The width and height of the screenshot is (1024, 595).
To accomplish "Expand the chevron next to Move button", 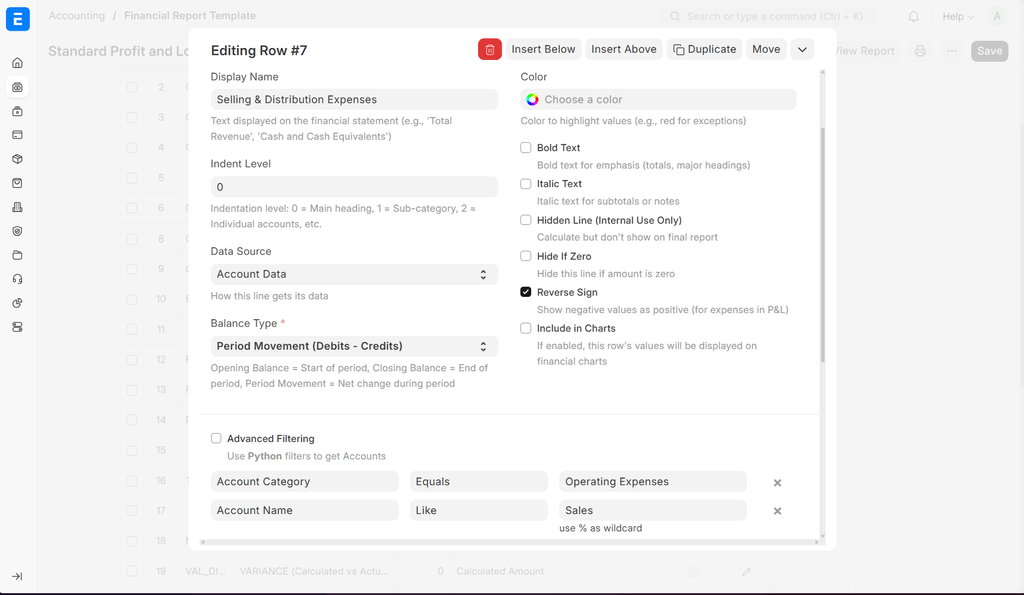I will coord(802,48).
